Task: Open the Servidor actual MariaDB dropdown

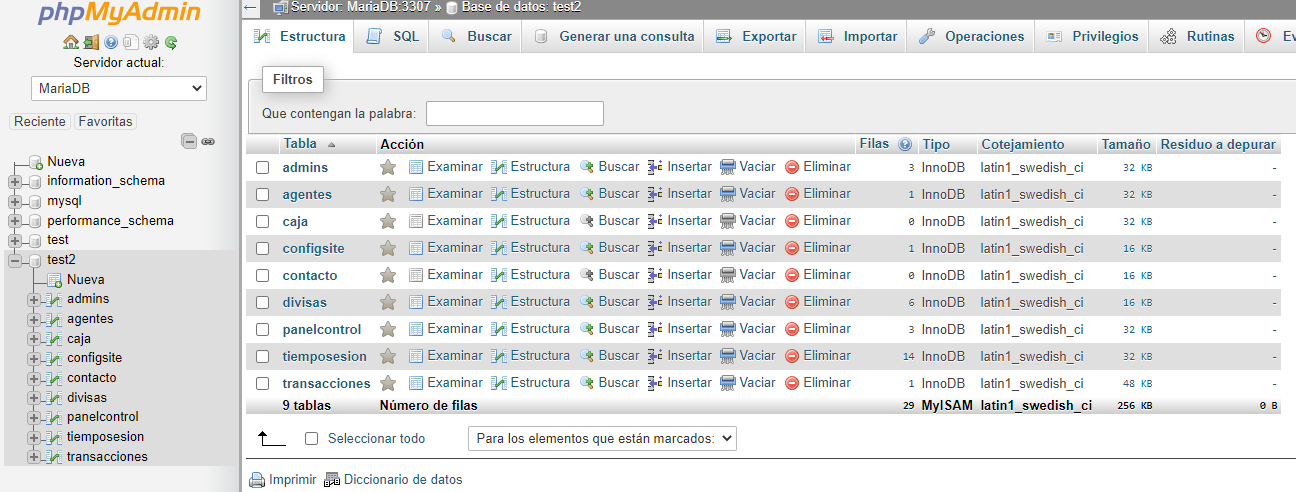Action: click(119, 88)
